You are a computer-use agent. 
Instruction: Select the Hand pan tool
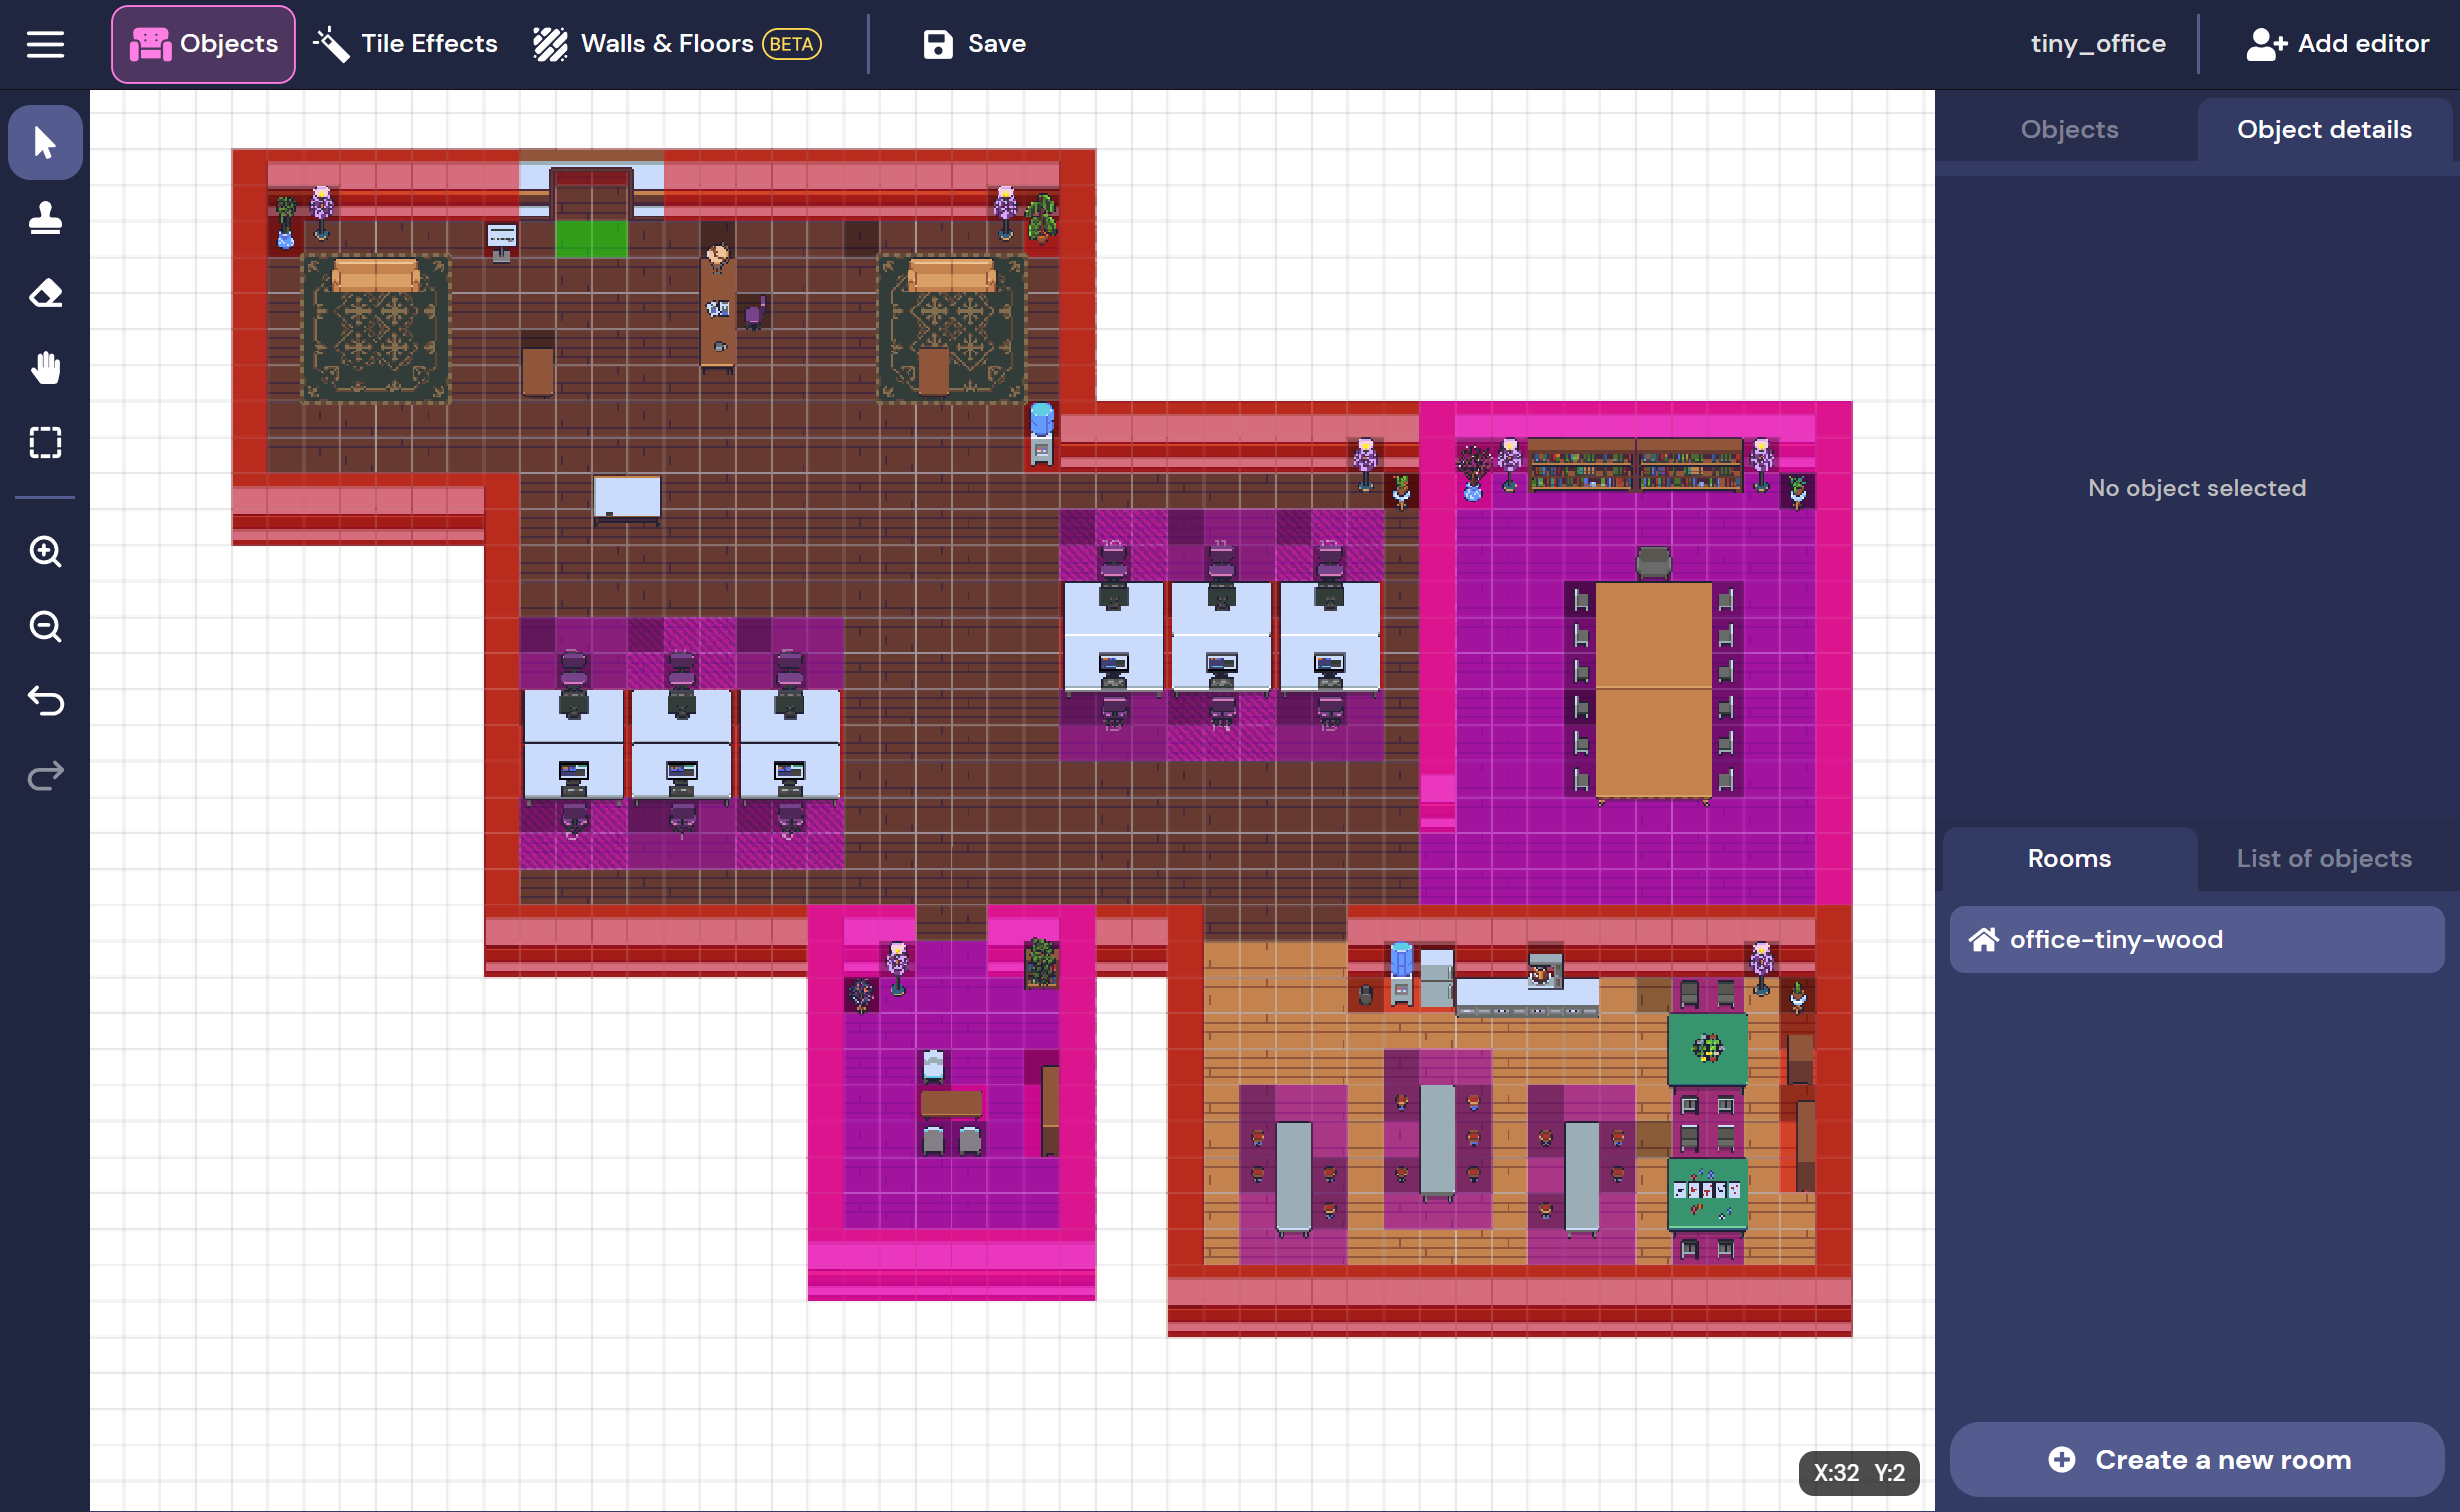45,368
